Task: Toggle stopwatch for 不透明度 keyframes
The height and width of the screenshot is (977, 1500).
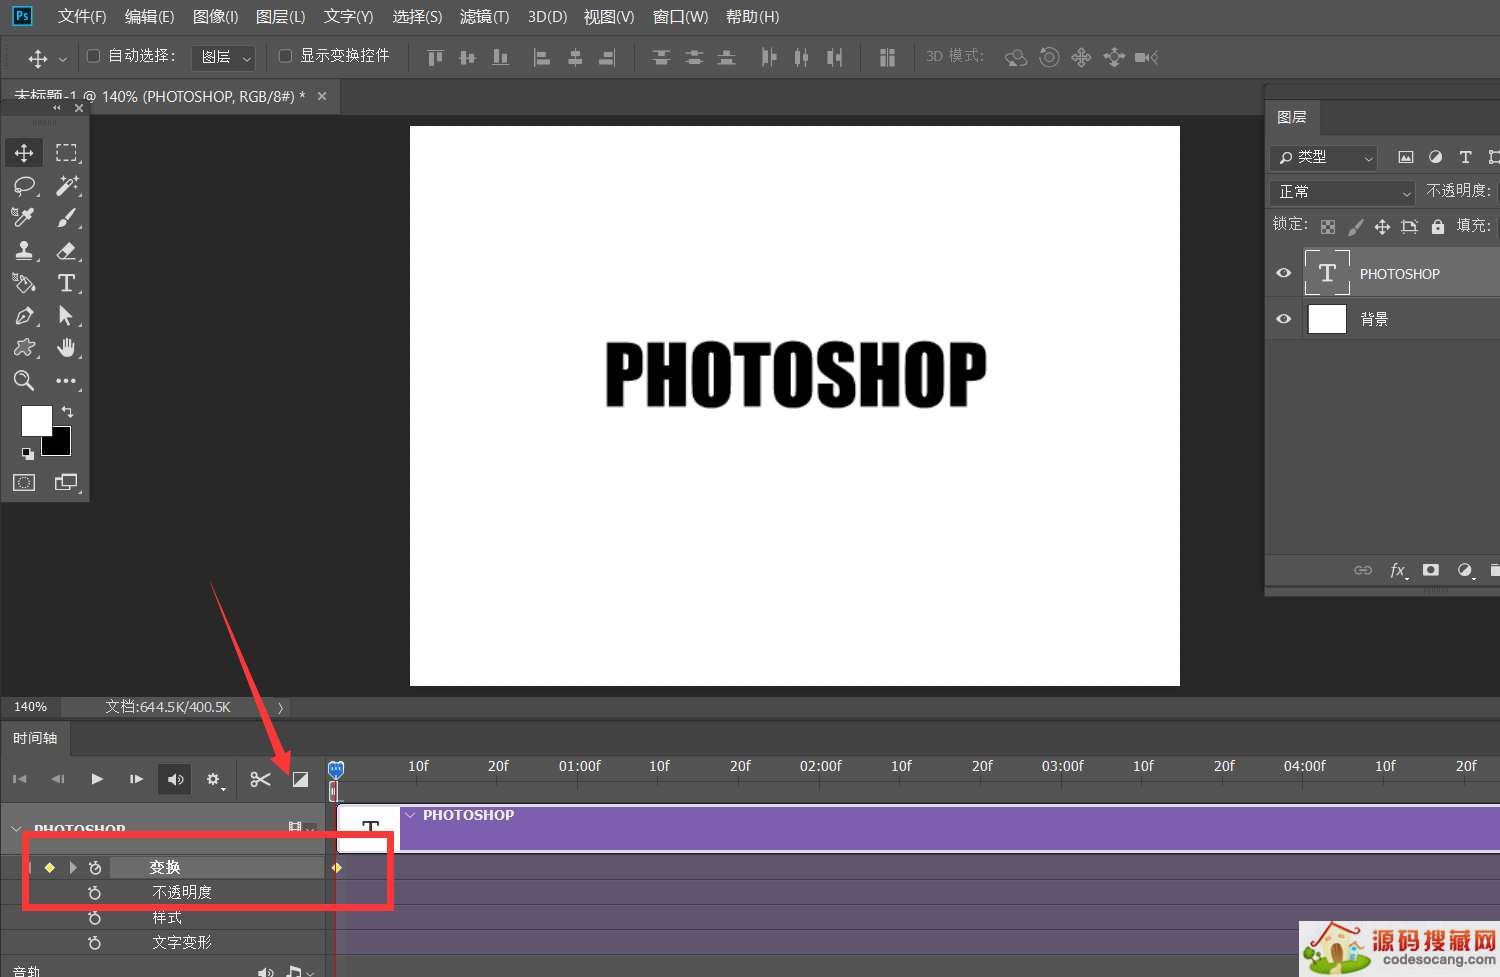Action: point(95,893)
